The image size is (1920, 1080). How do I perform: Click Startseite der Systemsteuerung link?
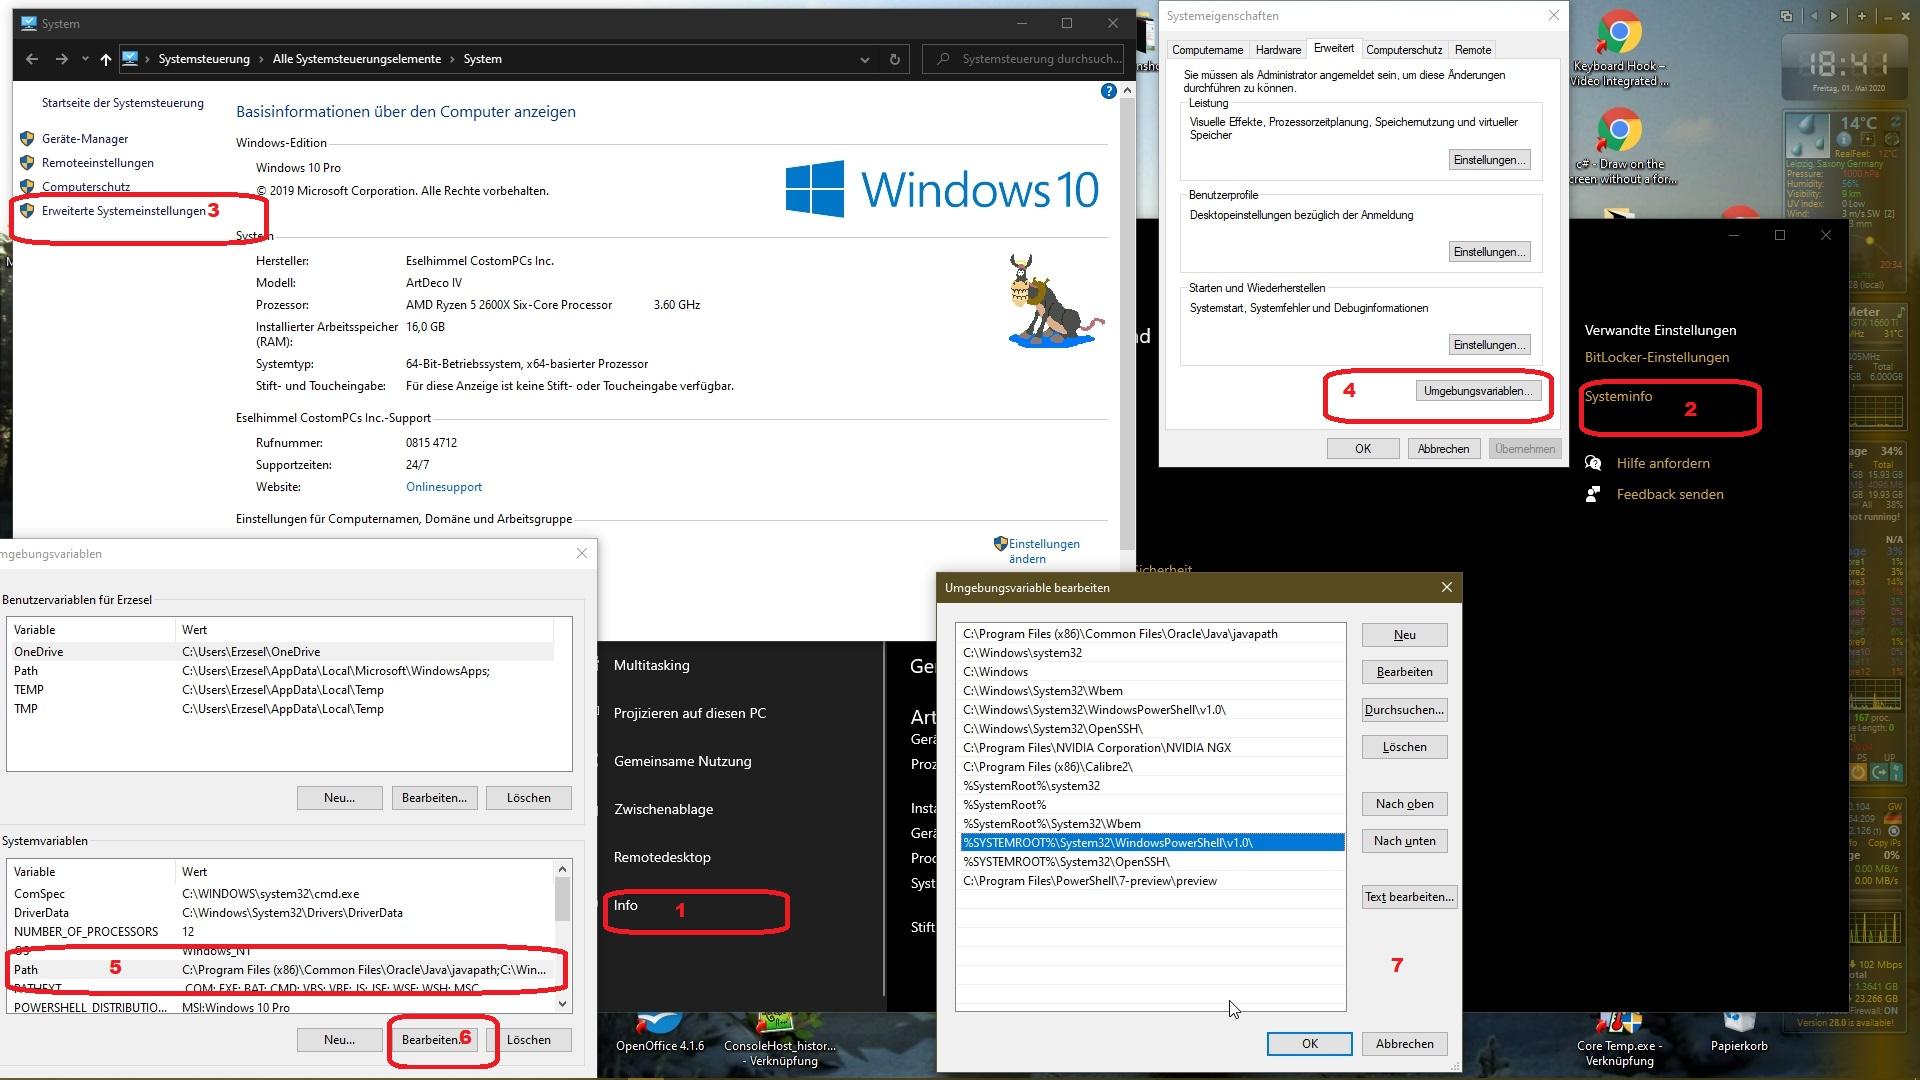pos(122,103)
